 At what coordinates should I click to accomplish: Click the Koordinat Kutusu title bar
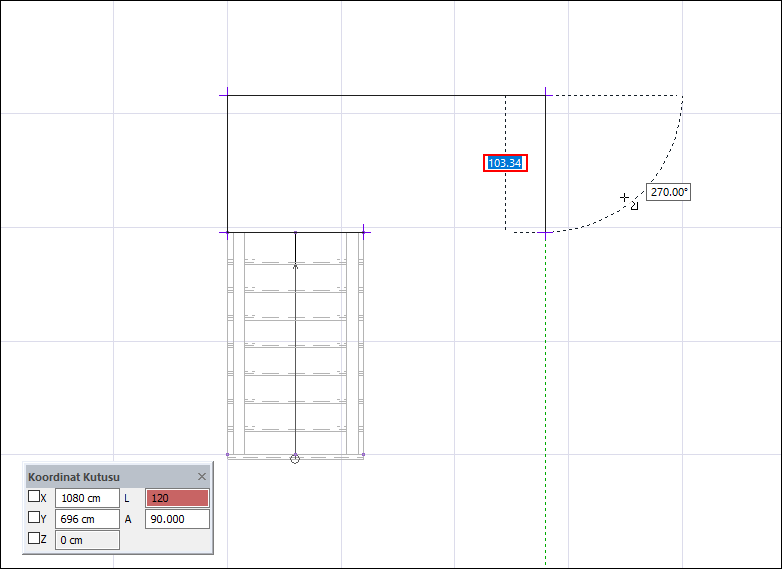[x=111, y=477]
